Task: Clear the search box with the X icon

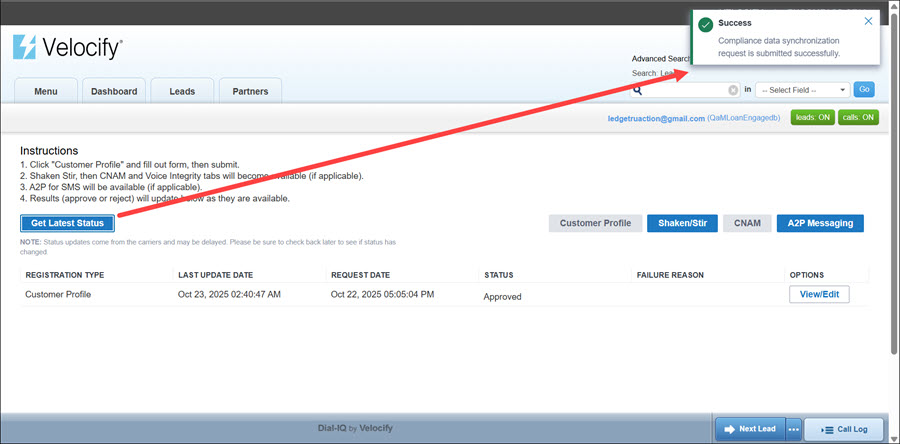Action: 733,90
